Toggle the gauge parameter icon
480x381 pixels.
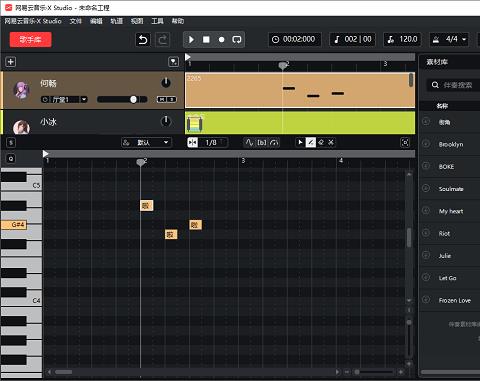click(x=274, y=143)
